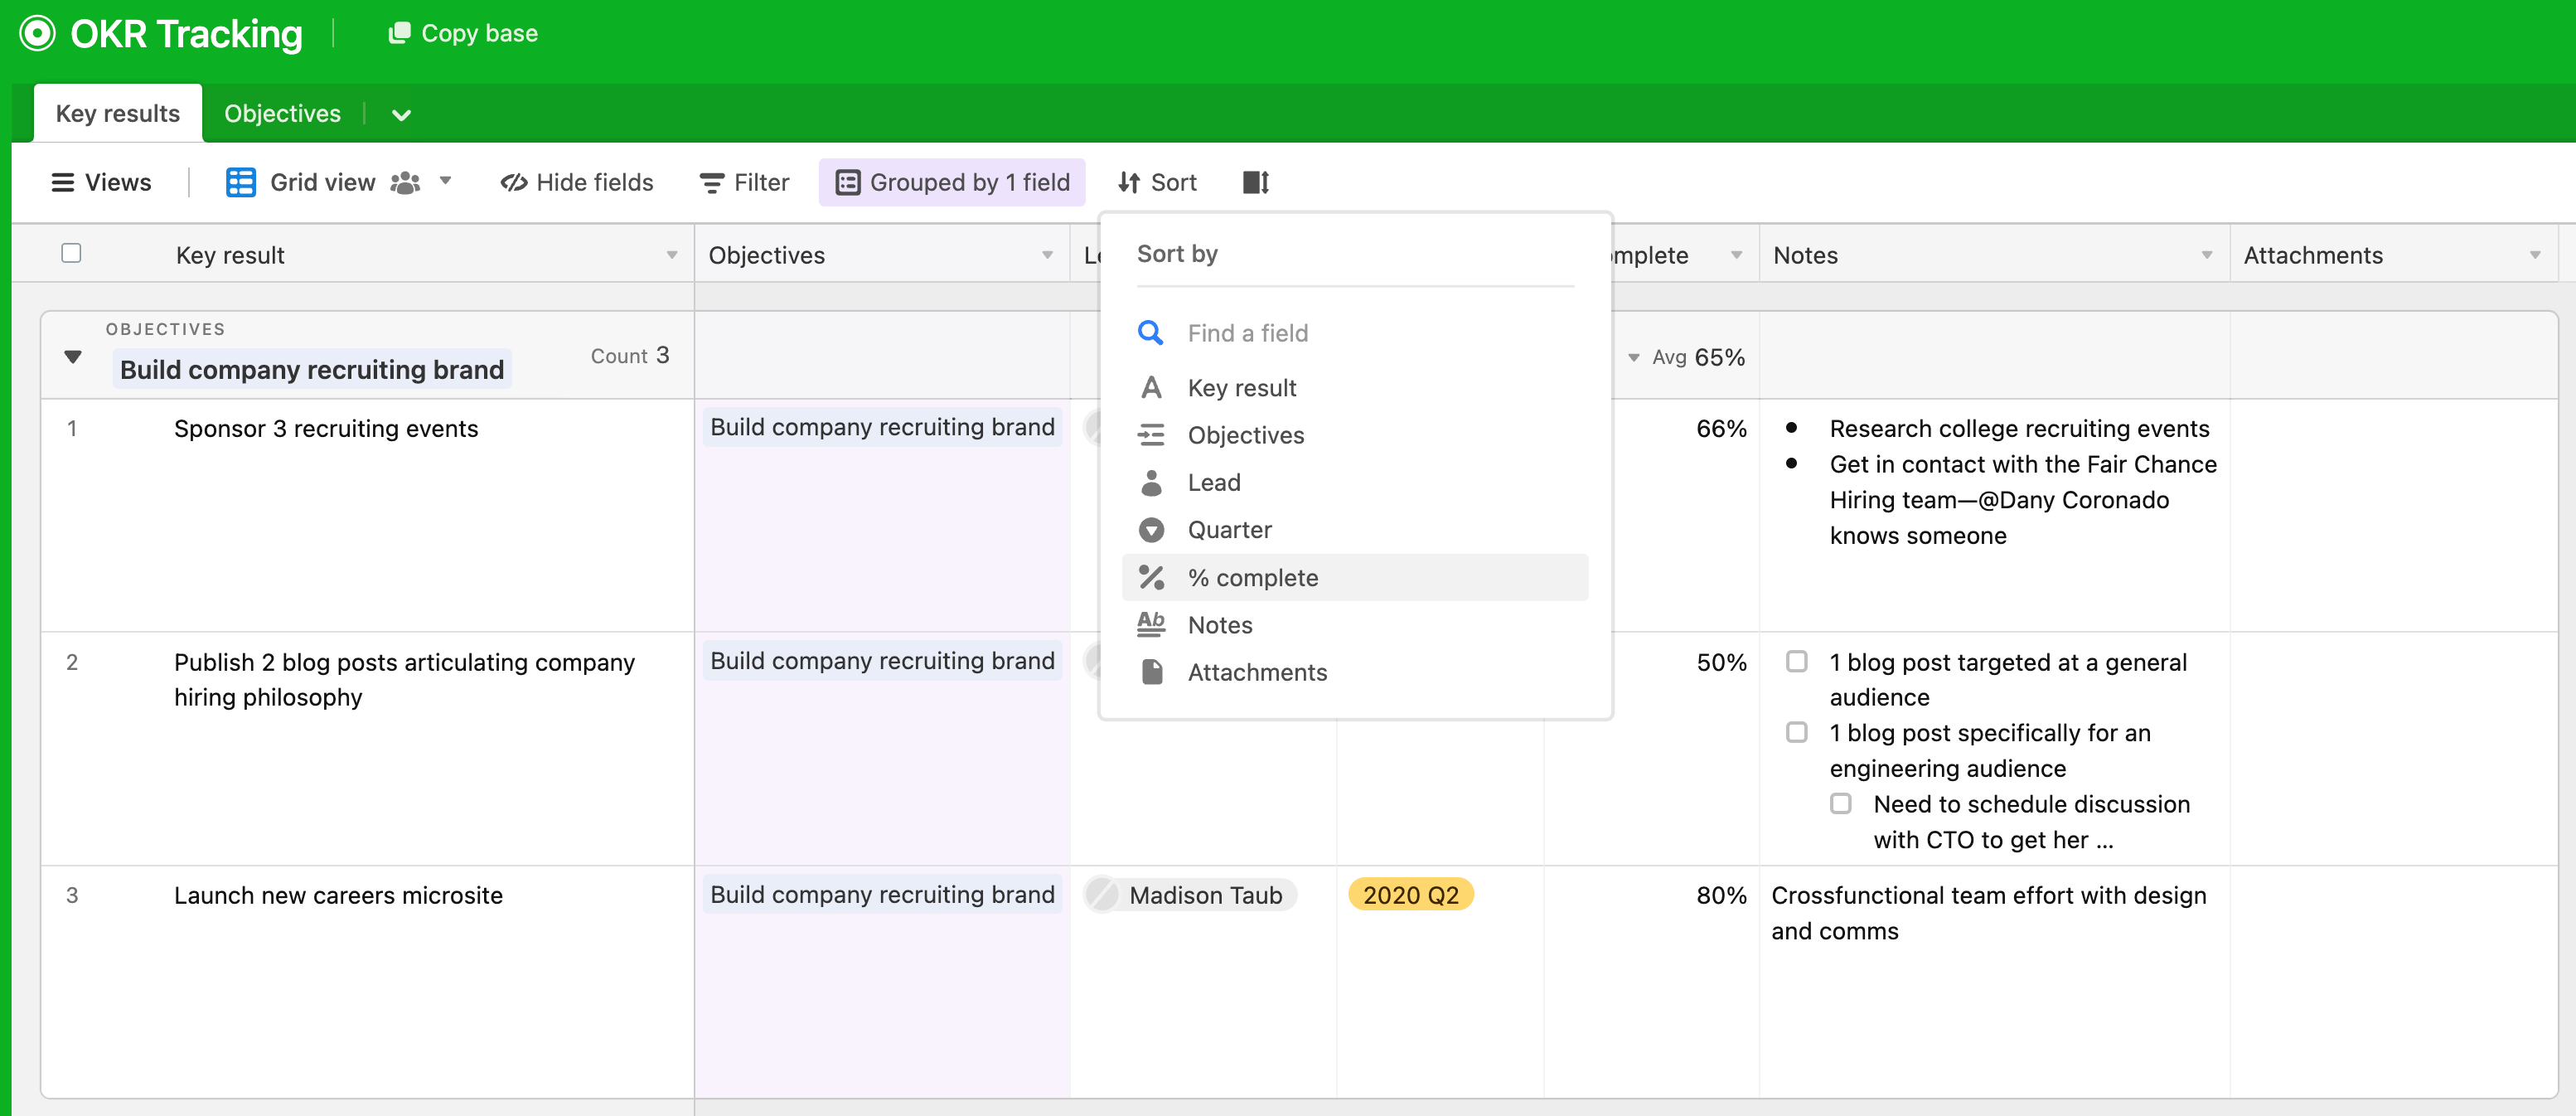Toggle the select-all checkbox in header
Screen dimensions: 2576x1116
point(71,254)
